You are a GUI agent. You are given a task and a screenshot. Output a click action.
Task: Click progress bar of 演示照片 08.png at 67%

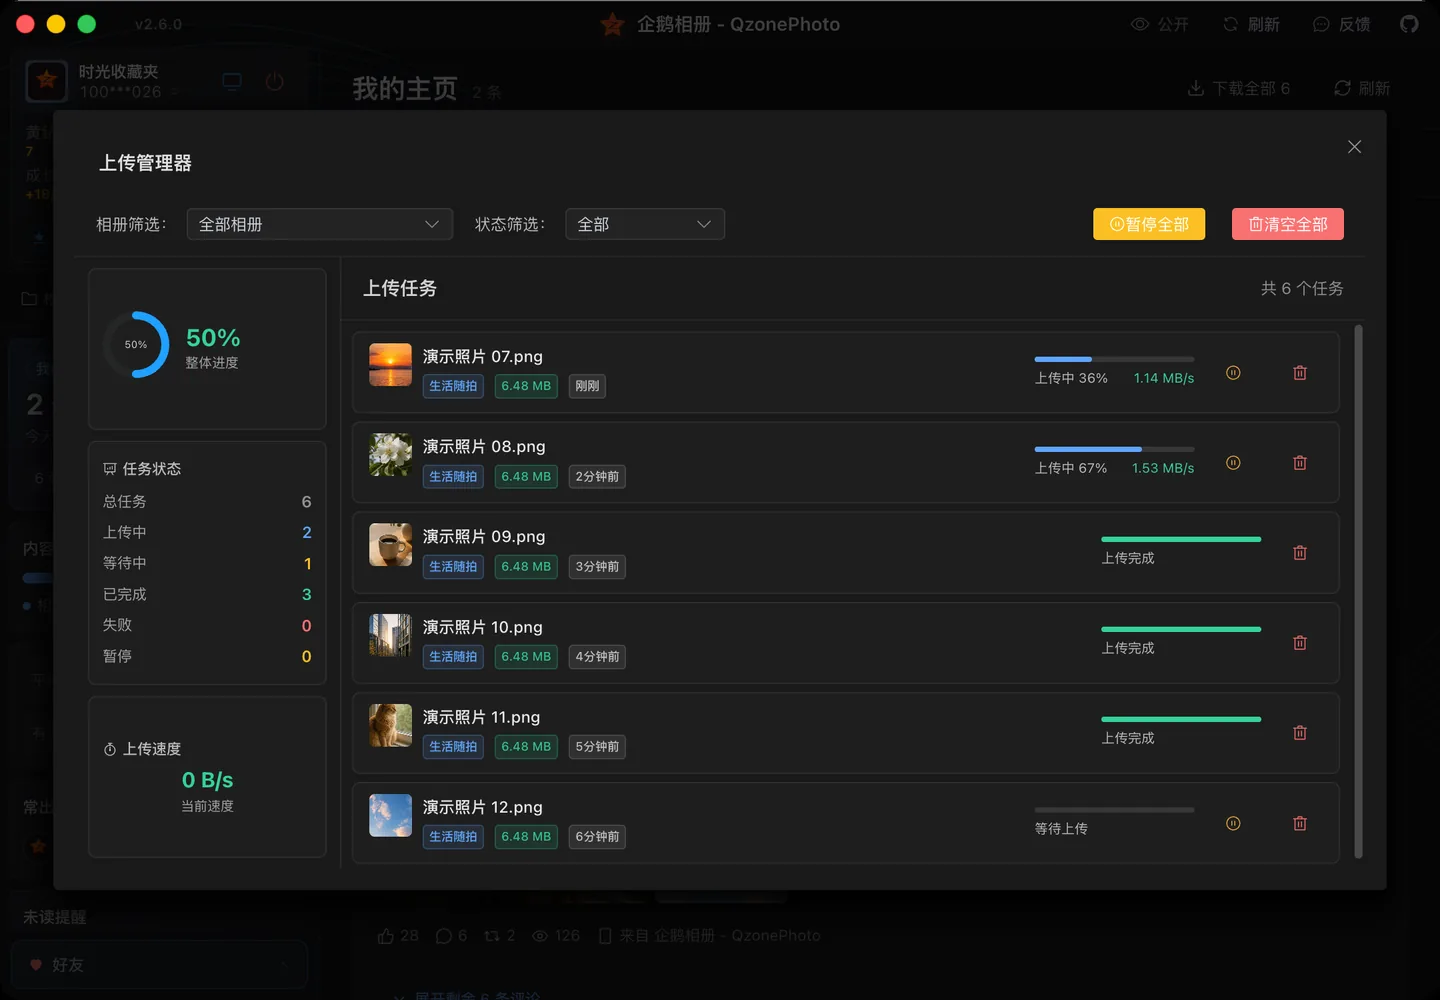point(1114,449)
